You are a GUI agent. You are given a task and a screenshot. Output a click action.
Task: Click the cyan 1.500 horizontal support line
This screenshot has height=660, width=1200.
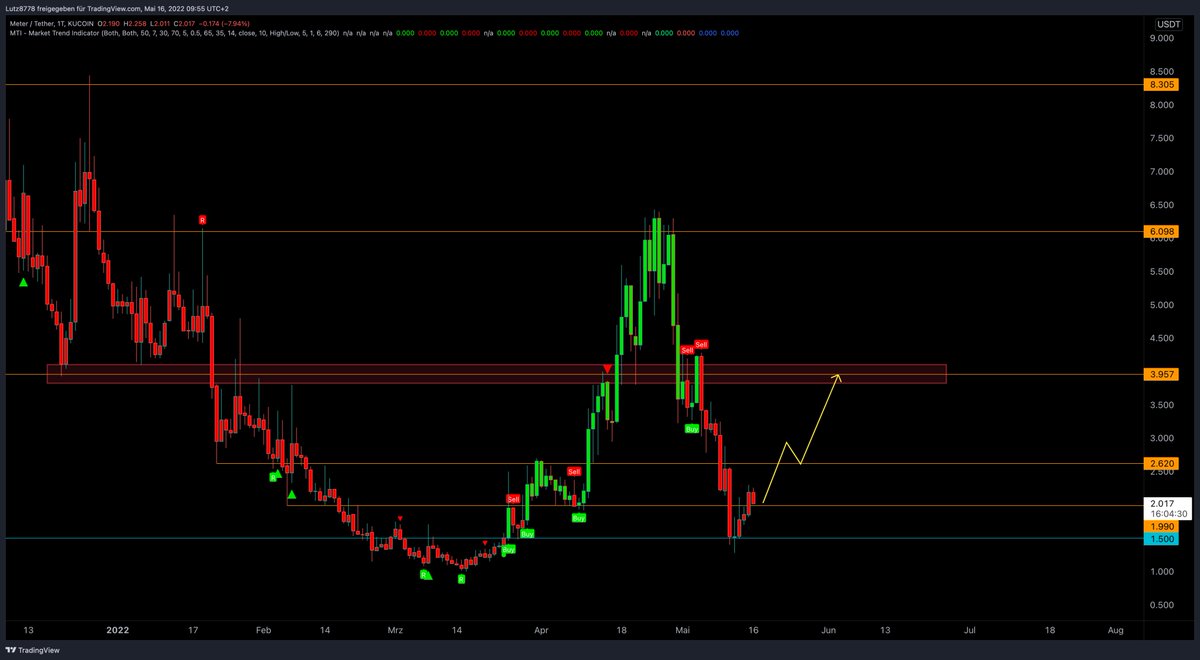click(x=575, y=538)
